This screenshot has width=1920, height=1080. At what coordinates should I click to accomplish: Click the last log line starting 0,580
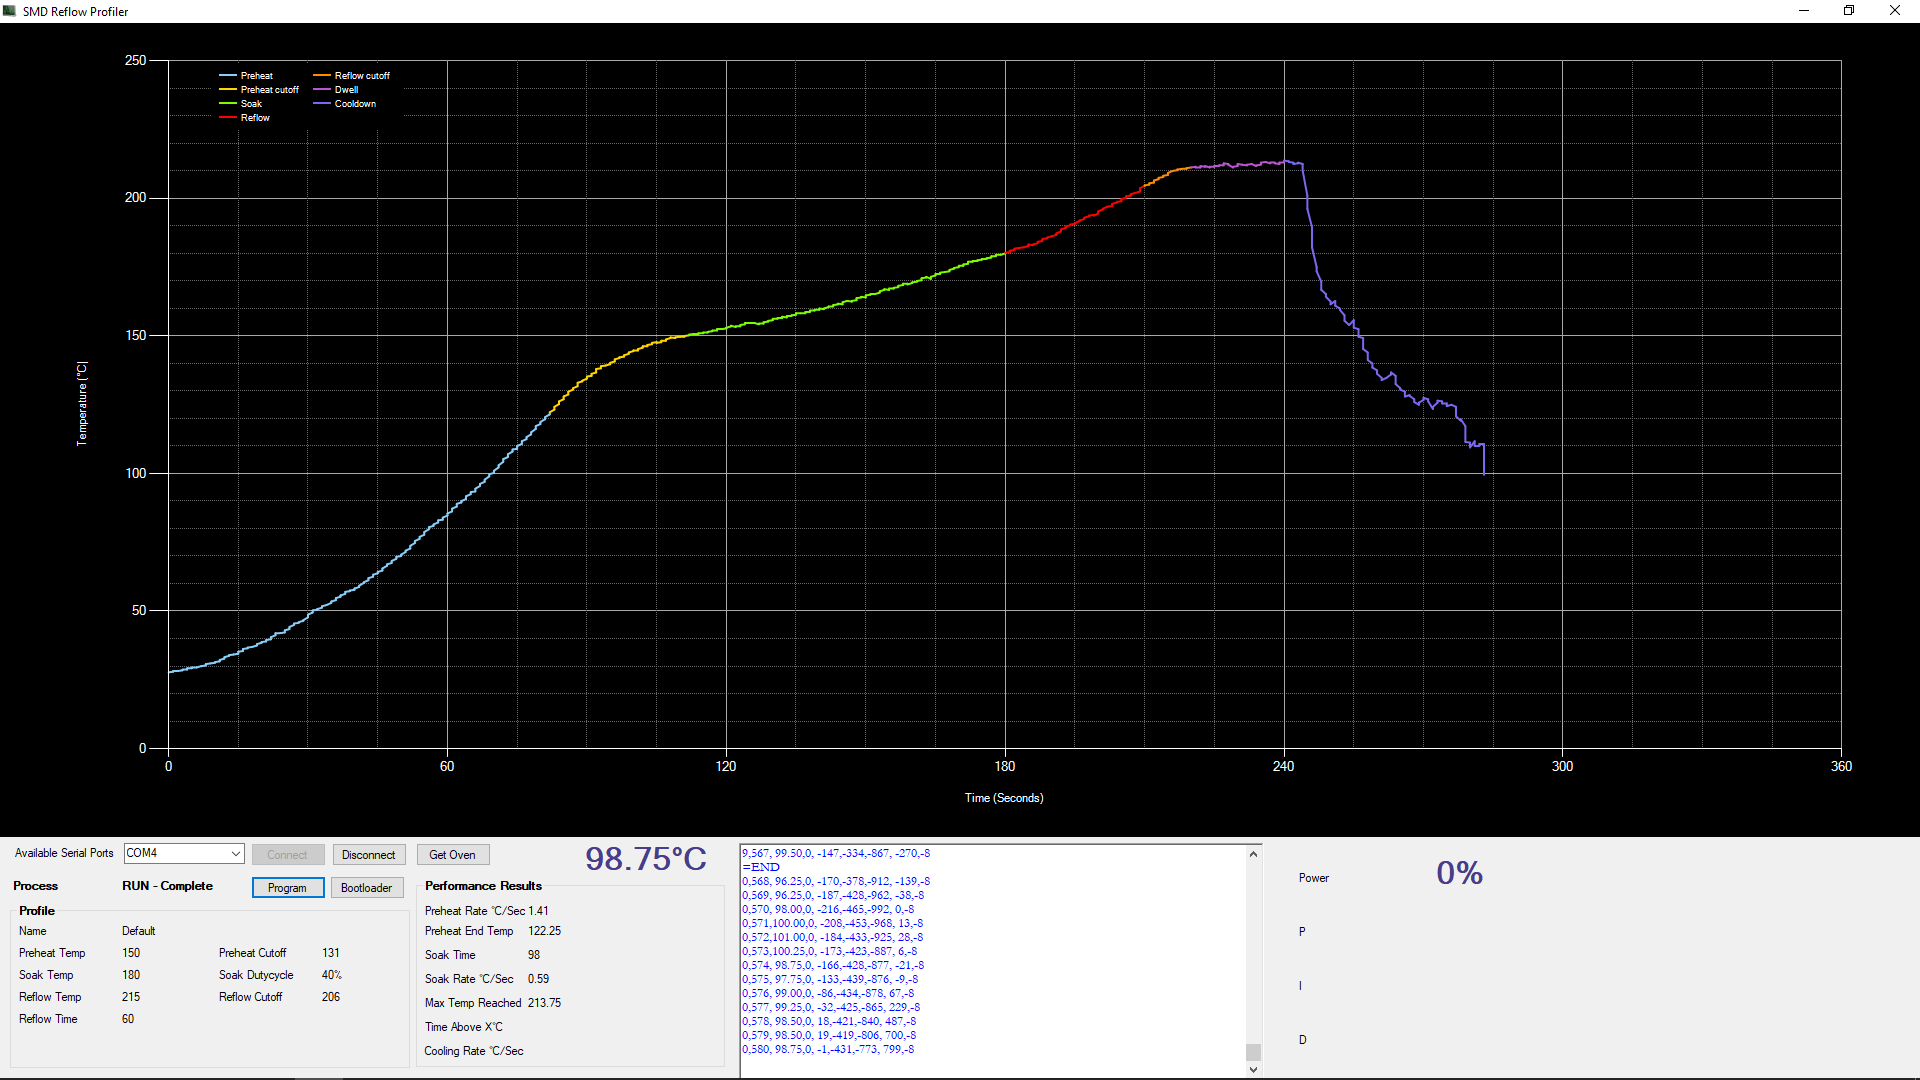coord(828,1049)
